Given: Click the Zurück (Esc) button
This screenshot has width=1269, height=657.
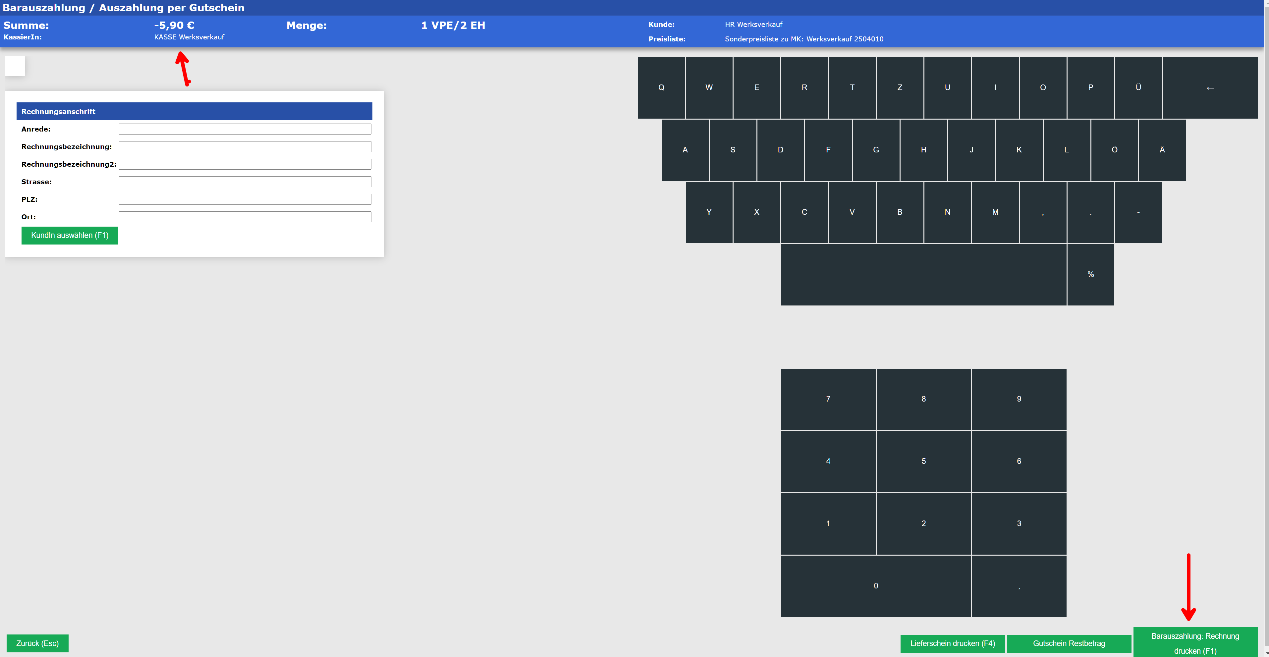Looking at the screenshot, I should (x=36, y=643).
